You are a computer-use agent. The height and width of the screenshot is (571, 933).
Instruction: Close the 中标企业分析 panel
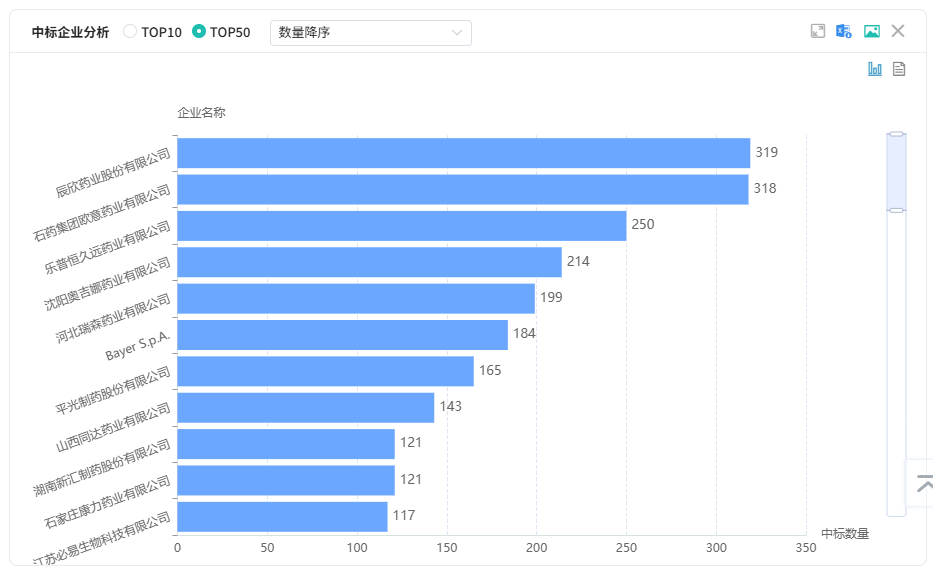[898, 31]
